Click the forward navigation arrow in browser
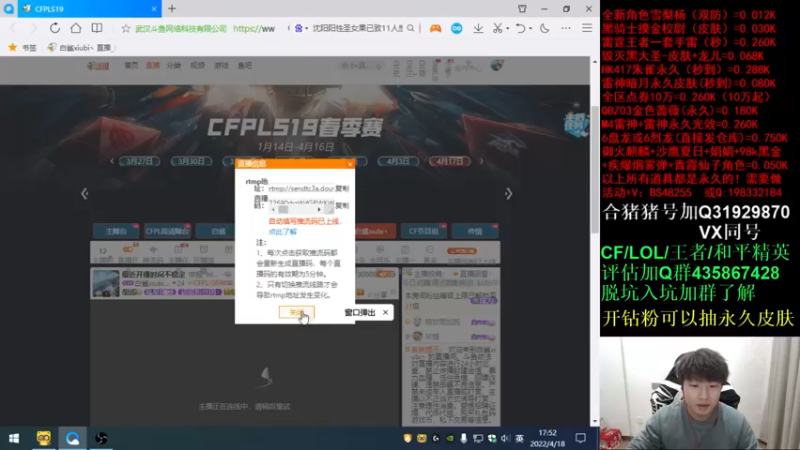Viewport: 800px width, 450px height. tap(34, 28)
